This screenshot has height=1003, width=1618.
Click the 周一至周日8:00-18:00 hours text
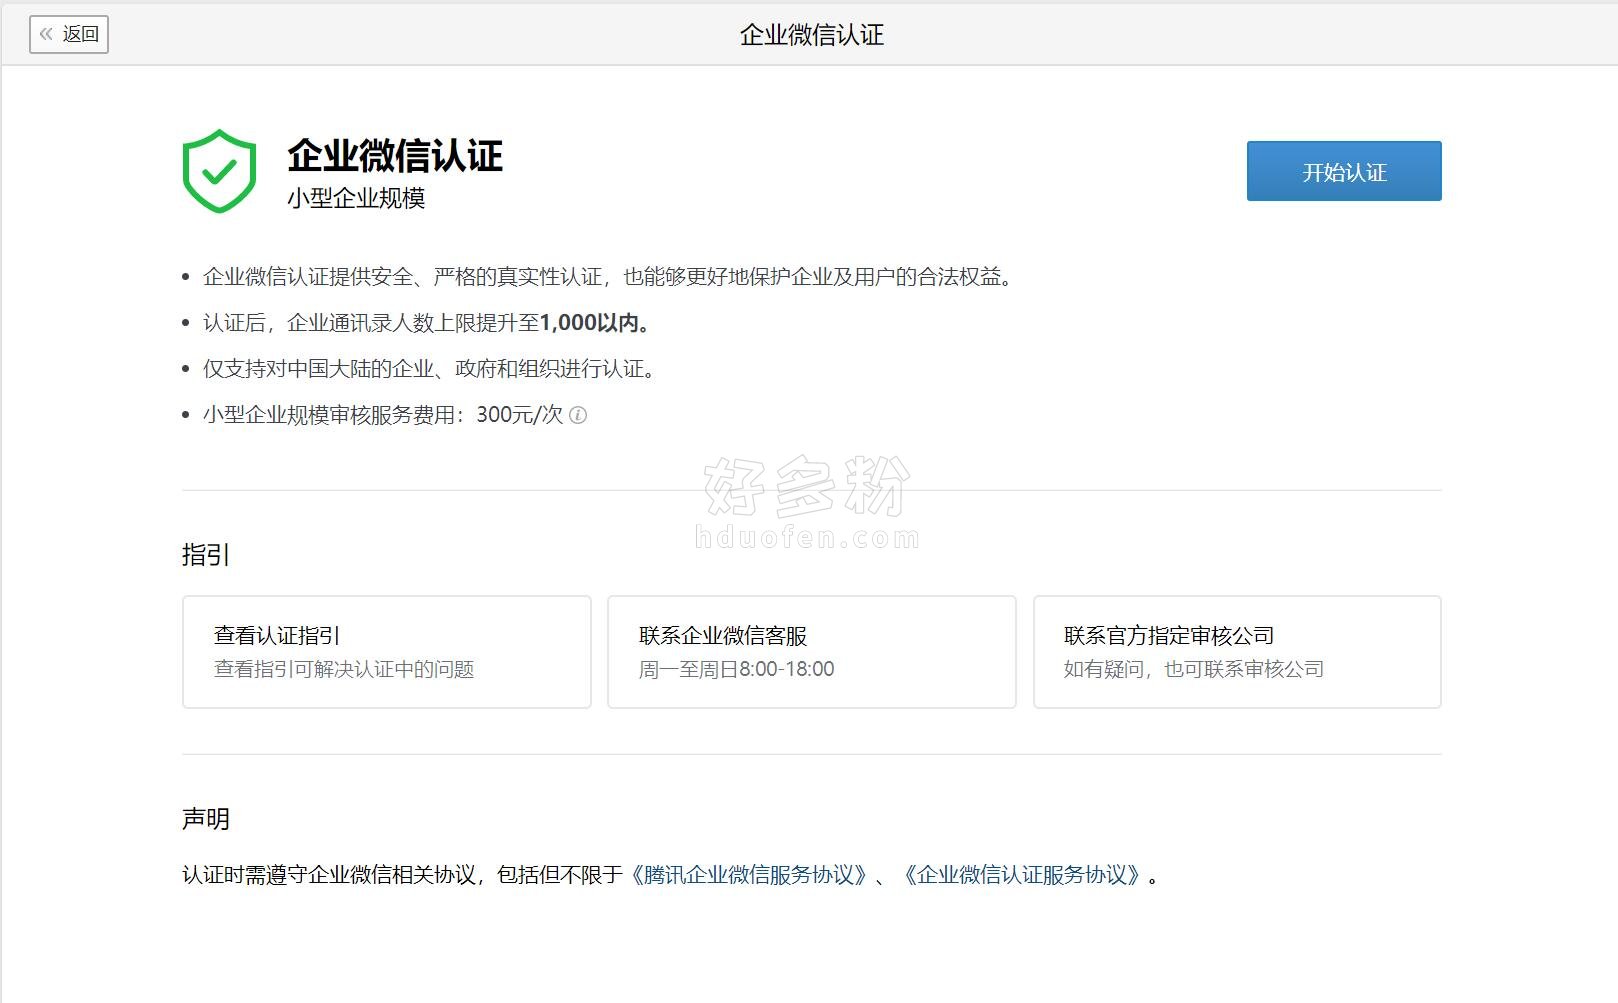737,669
